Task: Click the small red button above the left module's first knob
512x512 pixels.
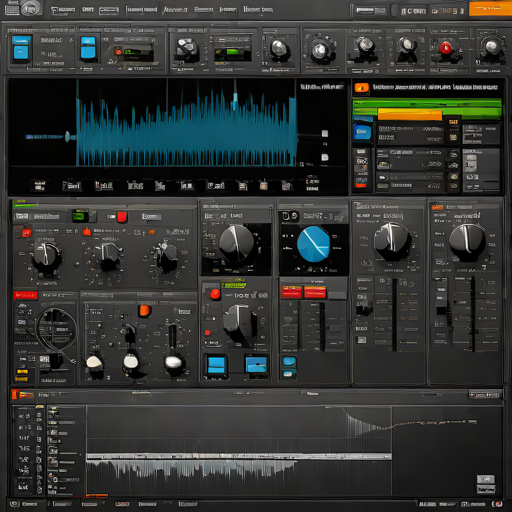Action: tap(26, 232)
